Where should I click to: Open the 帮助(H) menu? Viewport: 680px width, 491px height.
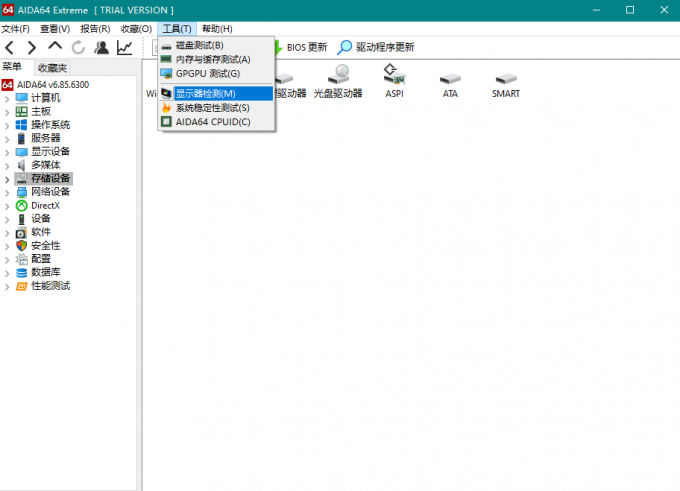point(216,29)
